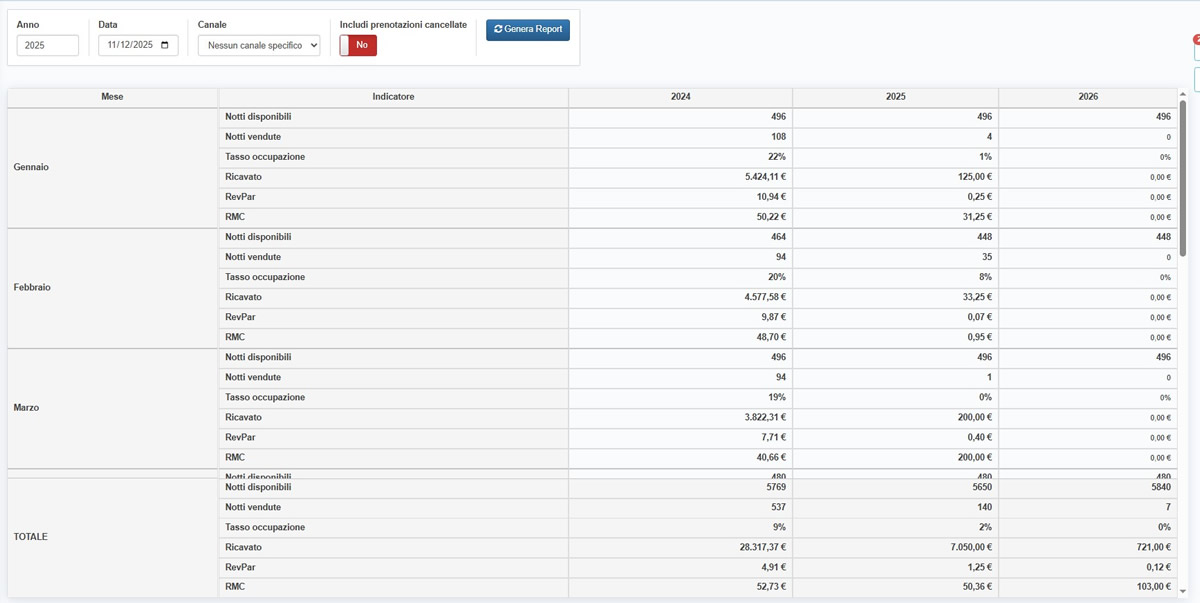Click the Mese column header
The height and width of the screenshot is (603, 1200).
coord(113,97)
